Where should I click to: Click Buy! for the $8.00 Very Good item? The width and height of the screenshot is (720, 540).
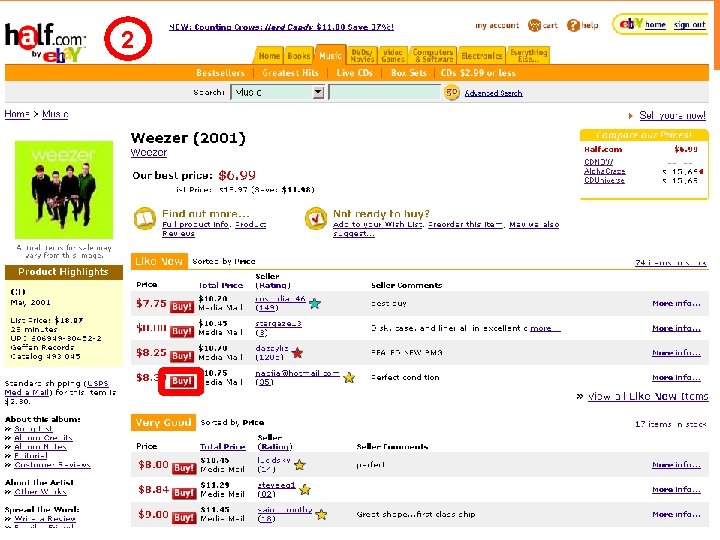point(184,468)
